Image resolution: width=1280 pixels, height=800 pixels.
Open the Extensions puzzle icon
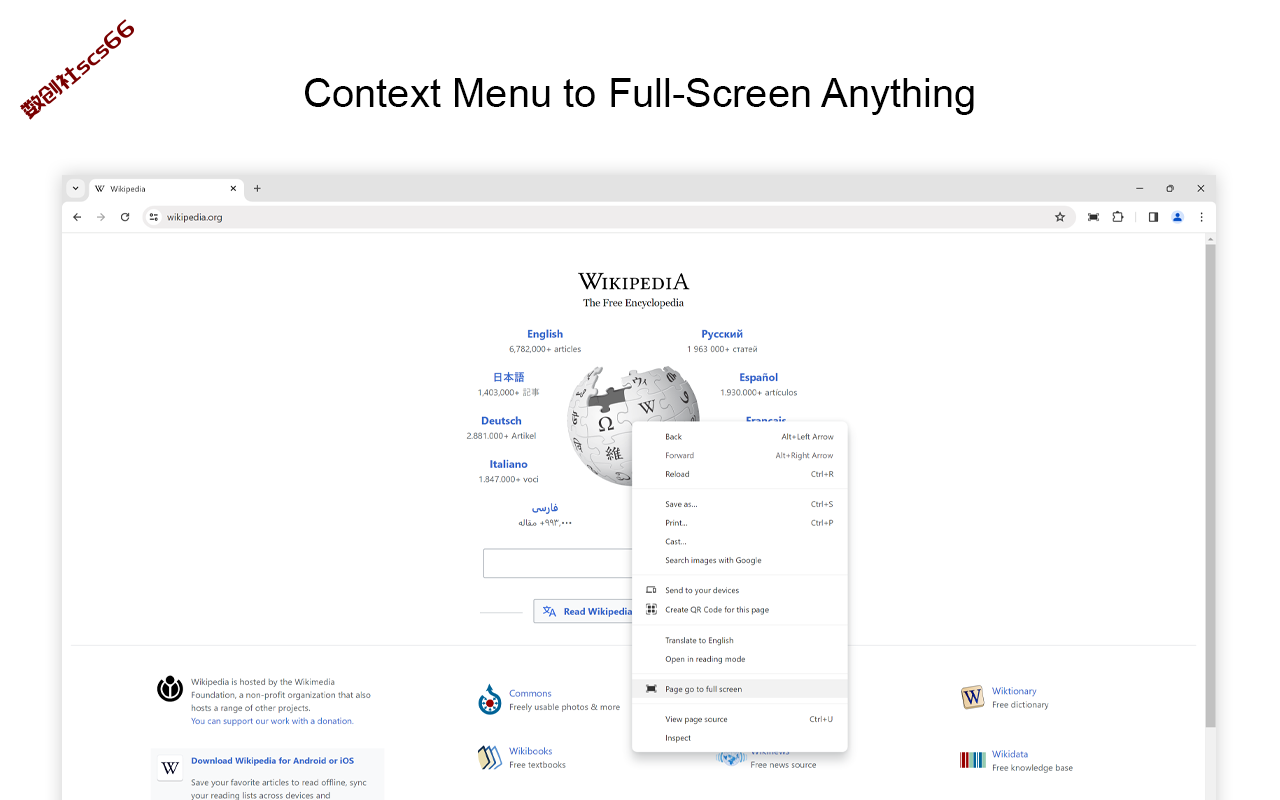[1118, 217]
